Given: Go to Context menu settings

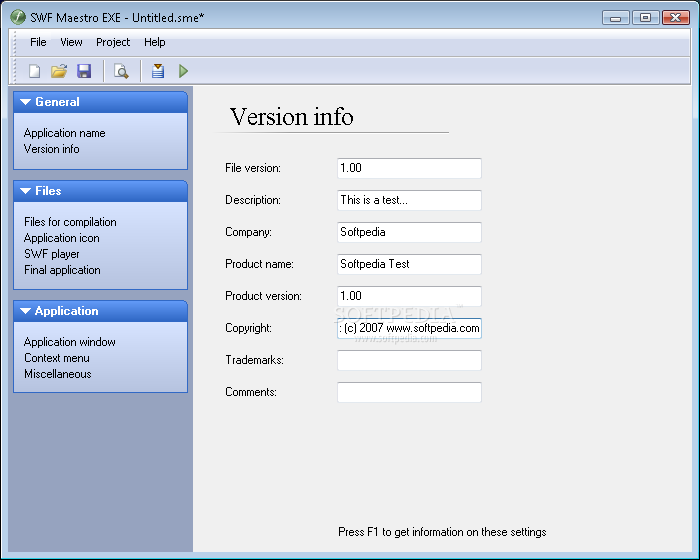Looking at the screenshot, I should coord(57,358).
